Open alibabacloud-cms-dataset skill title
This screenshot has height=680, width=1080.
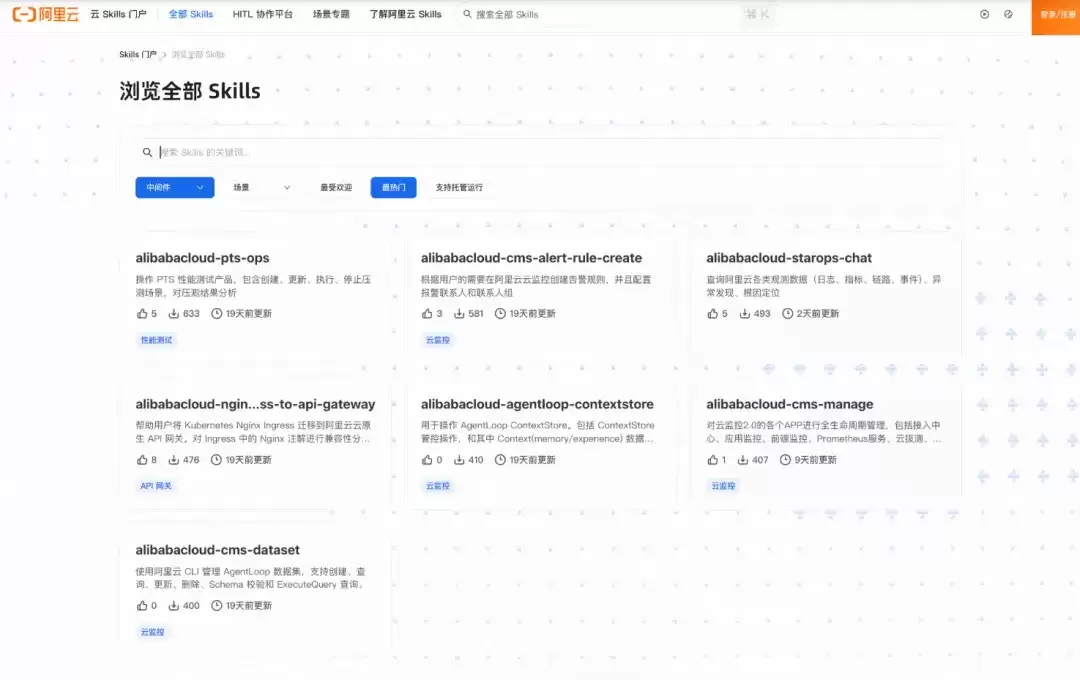pyautogui.click(x=218, y=550)
